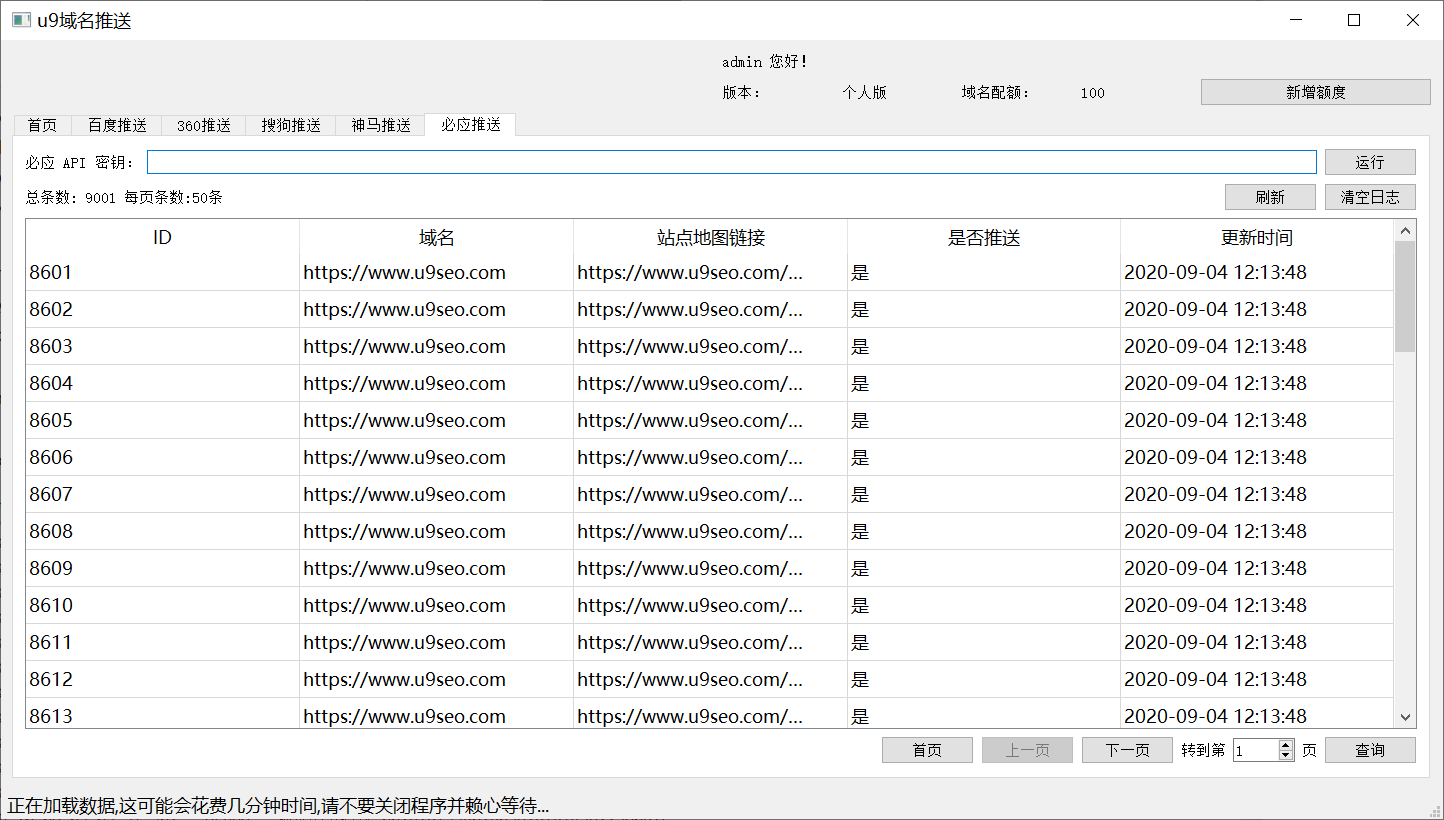Click the update time in row 8612
Image resolution: width=1444 pixels, height=820 pixels.
(x=1257, y=679)
